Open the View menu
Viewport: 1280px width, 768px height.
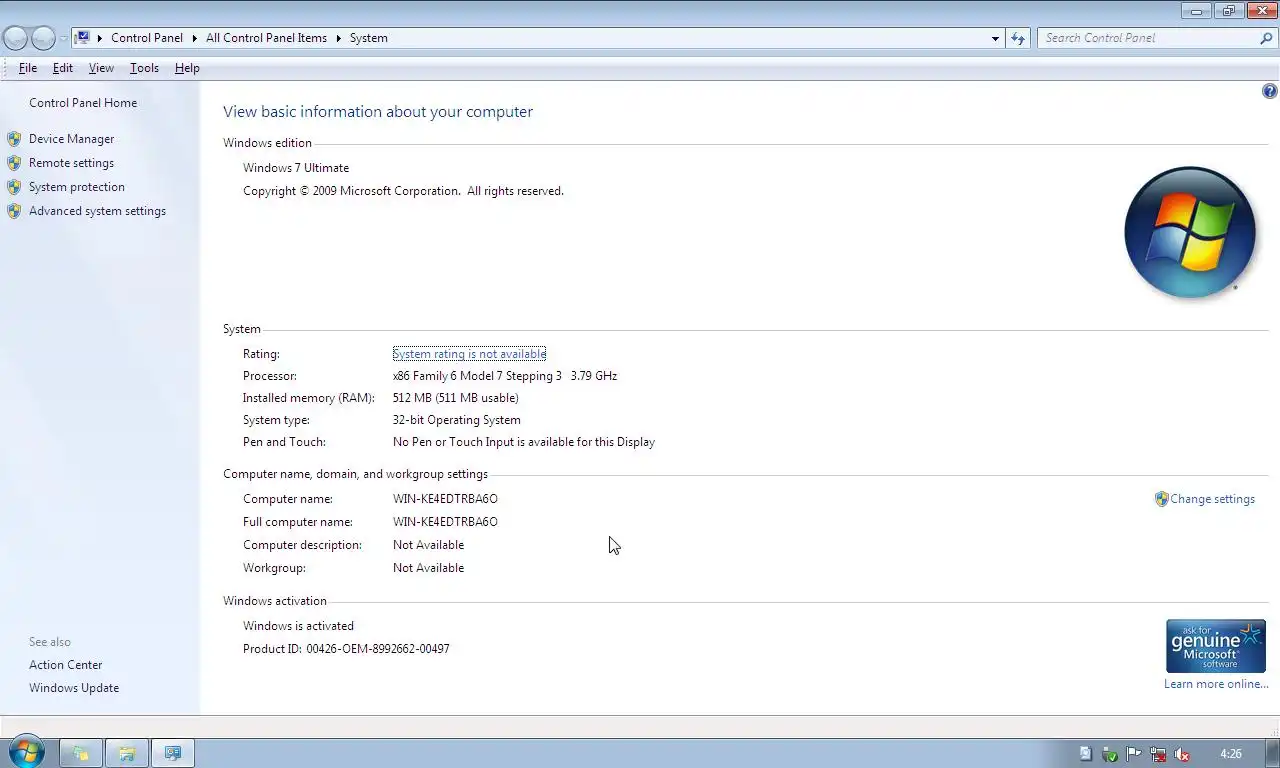point(101,68)
